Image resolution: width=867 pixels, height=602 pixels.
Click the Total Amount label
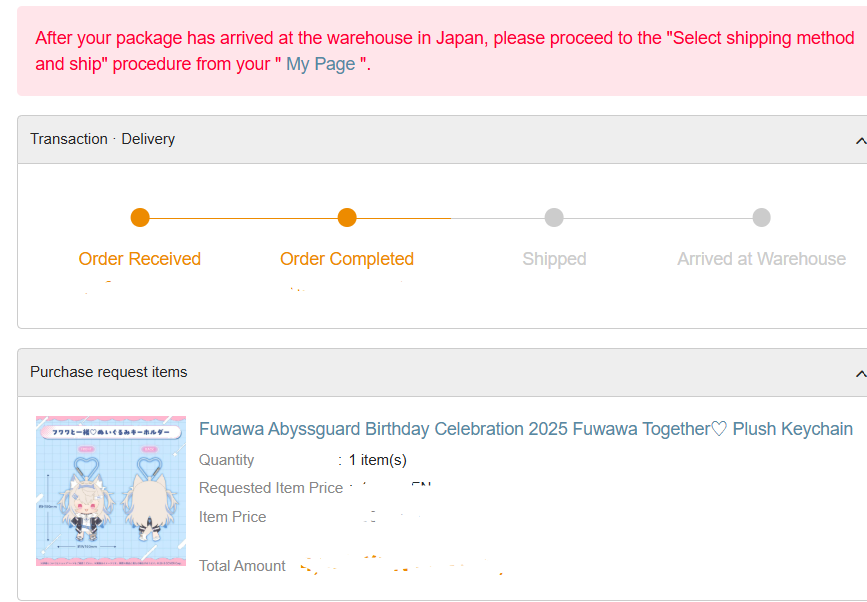tap(242, 566)
